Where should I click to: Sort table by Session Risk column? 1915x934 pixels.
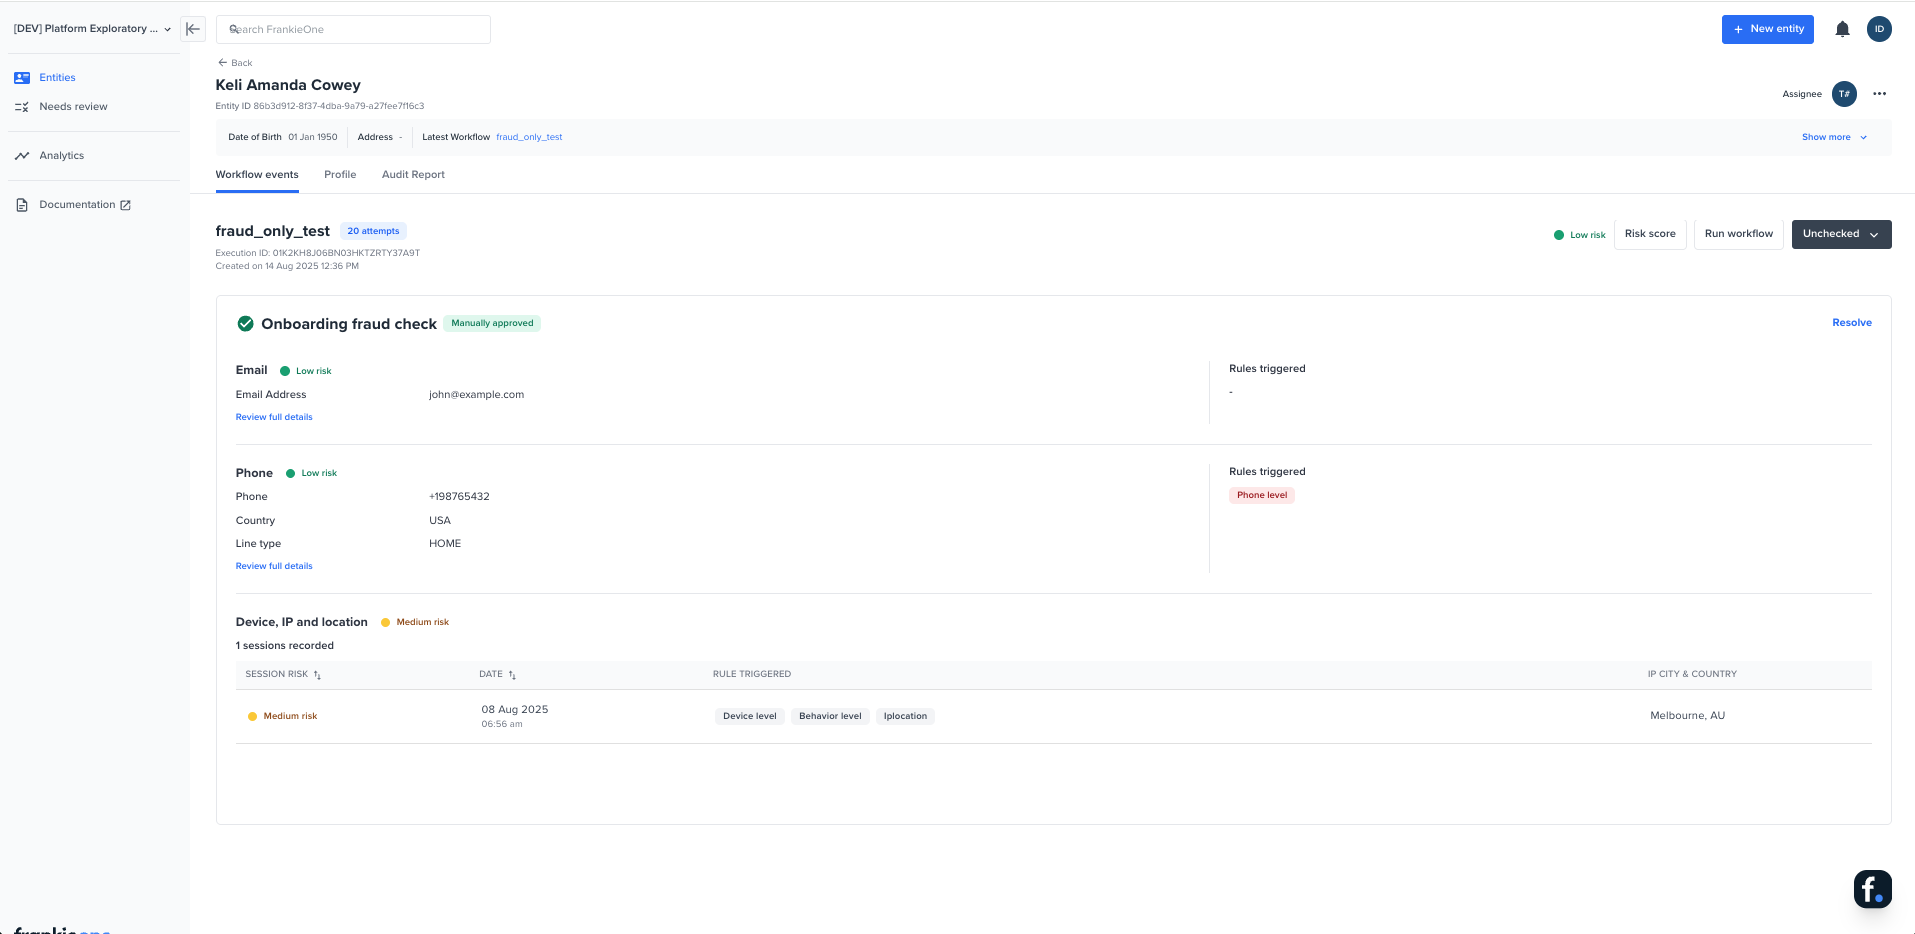(x=317, y=675)
